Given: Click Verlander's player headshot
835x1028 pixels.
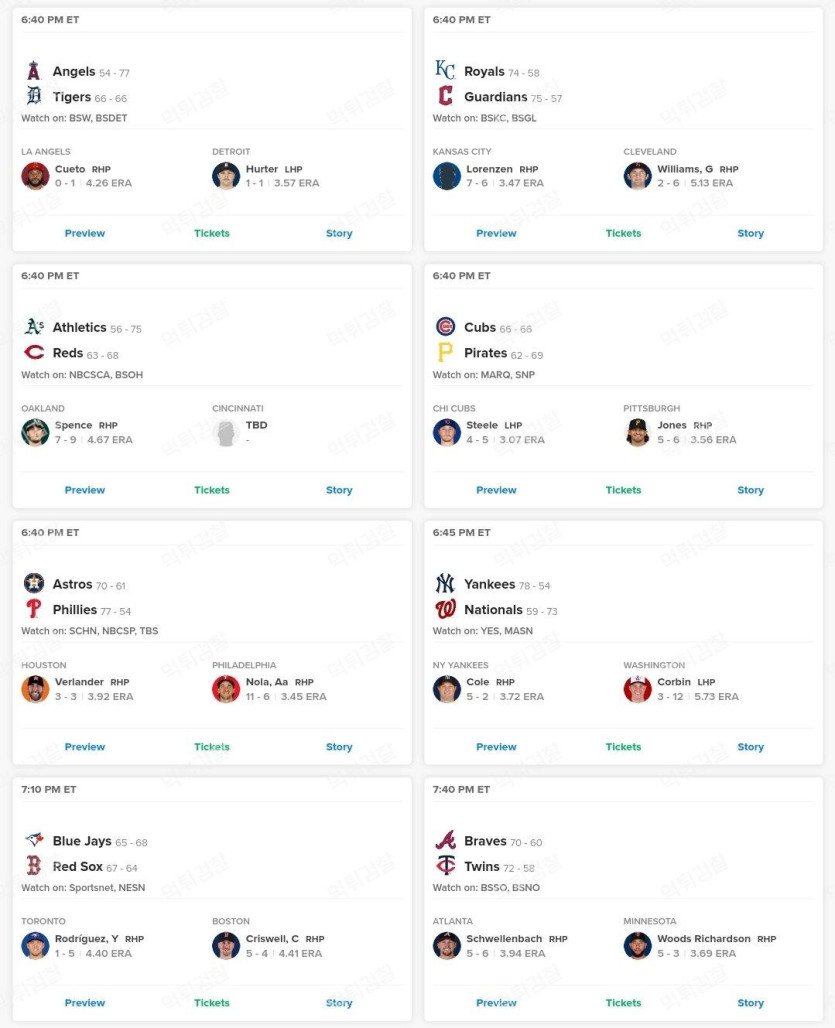Looking at the screenshot, I should (35, 689).
